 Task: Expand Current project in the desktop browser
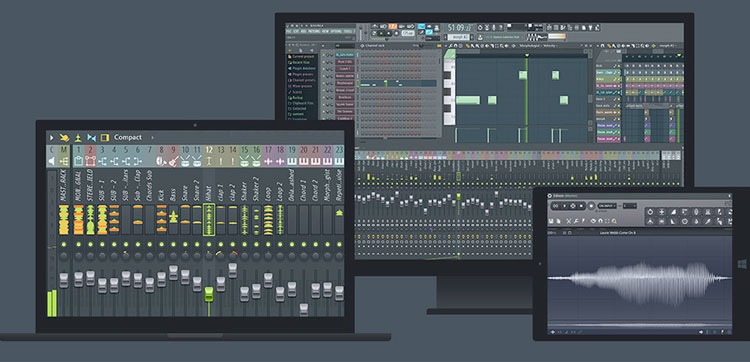[303, 56]
